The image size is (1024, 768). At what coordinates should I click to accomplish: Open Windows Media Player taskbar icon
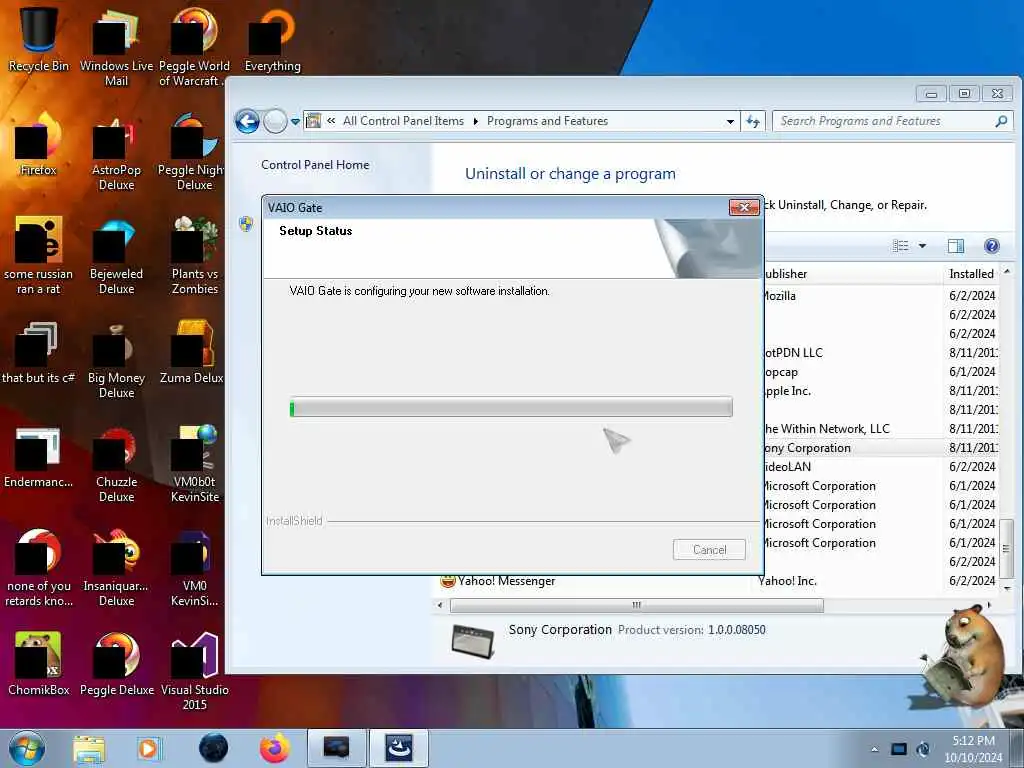148,748
